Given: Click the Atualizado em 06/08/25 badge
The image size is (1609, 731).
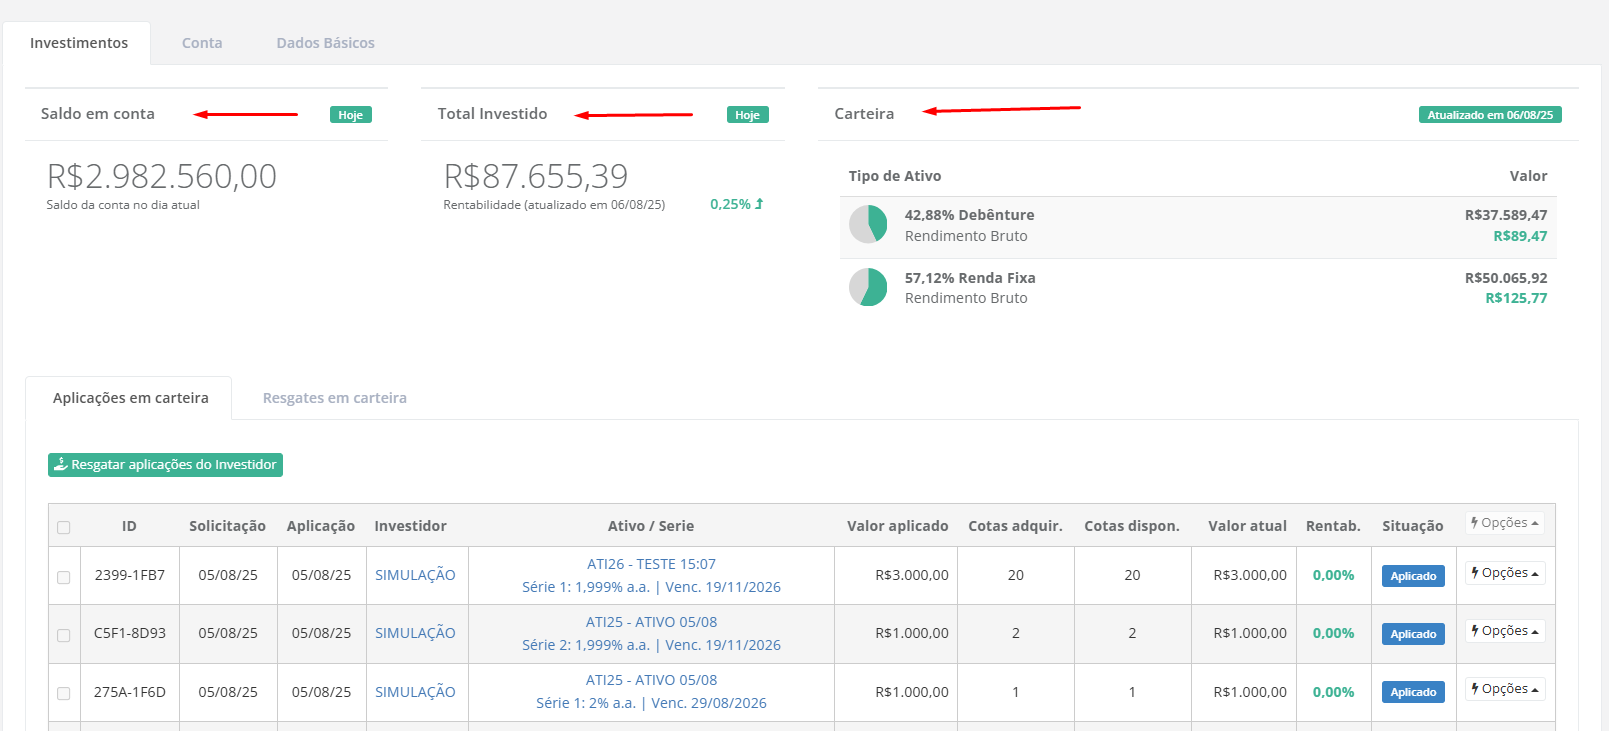Looking at the screenshot, I should 1489,115.
